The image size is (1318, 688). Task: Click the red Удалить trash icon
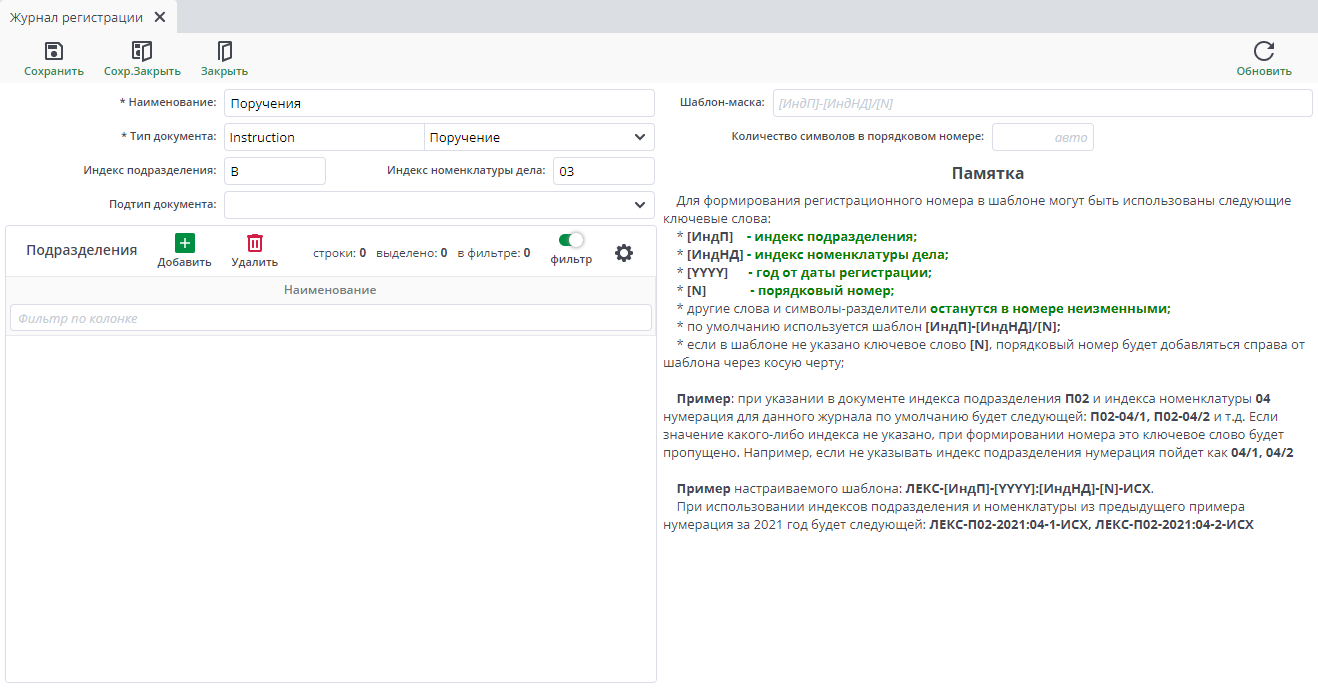[x=255, y=243]
